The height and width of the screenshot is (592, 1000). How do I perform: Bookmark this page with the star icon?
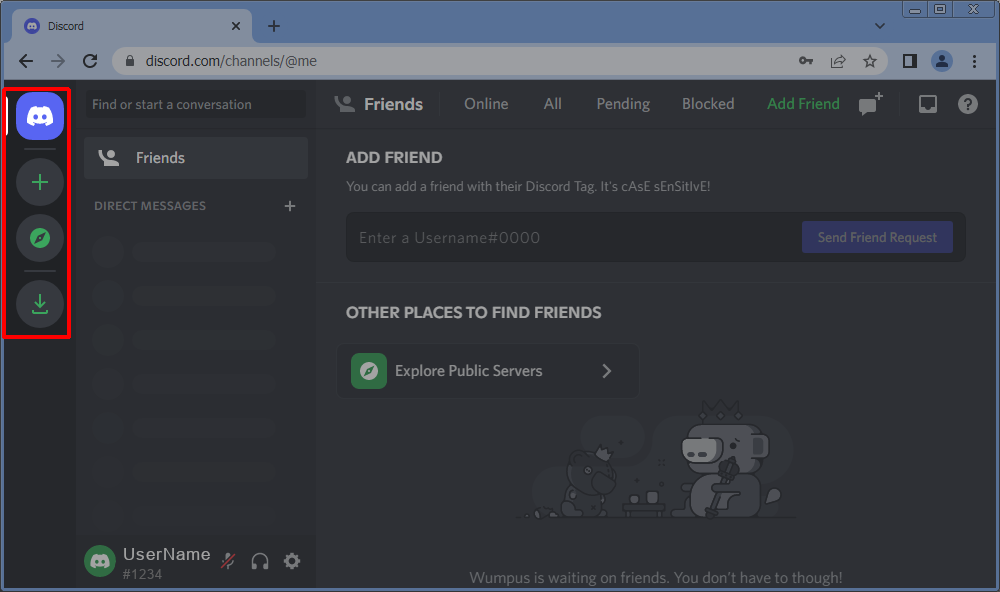pyautogui.click(x=870, y=61)
